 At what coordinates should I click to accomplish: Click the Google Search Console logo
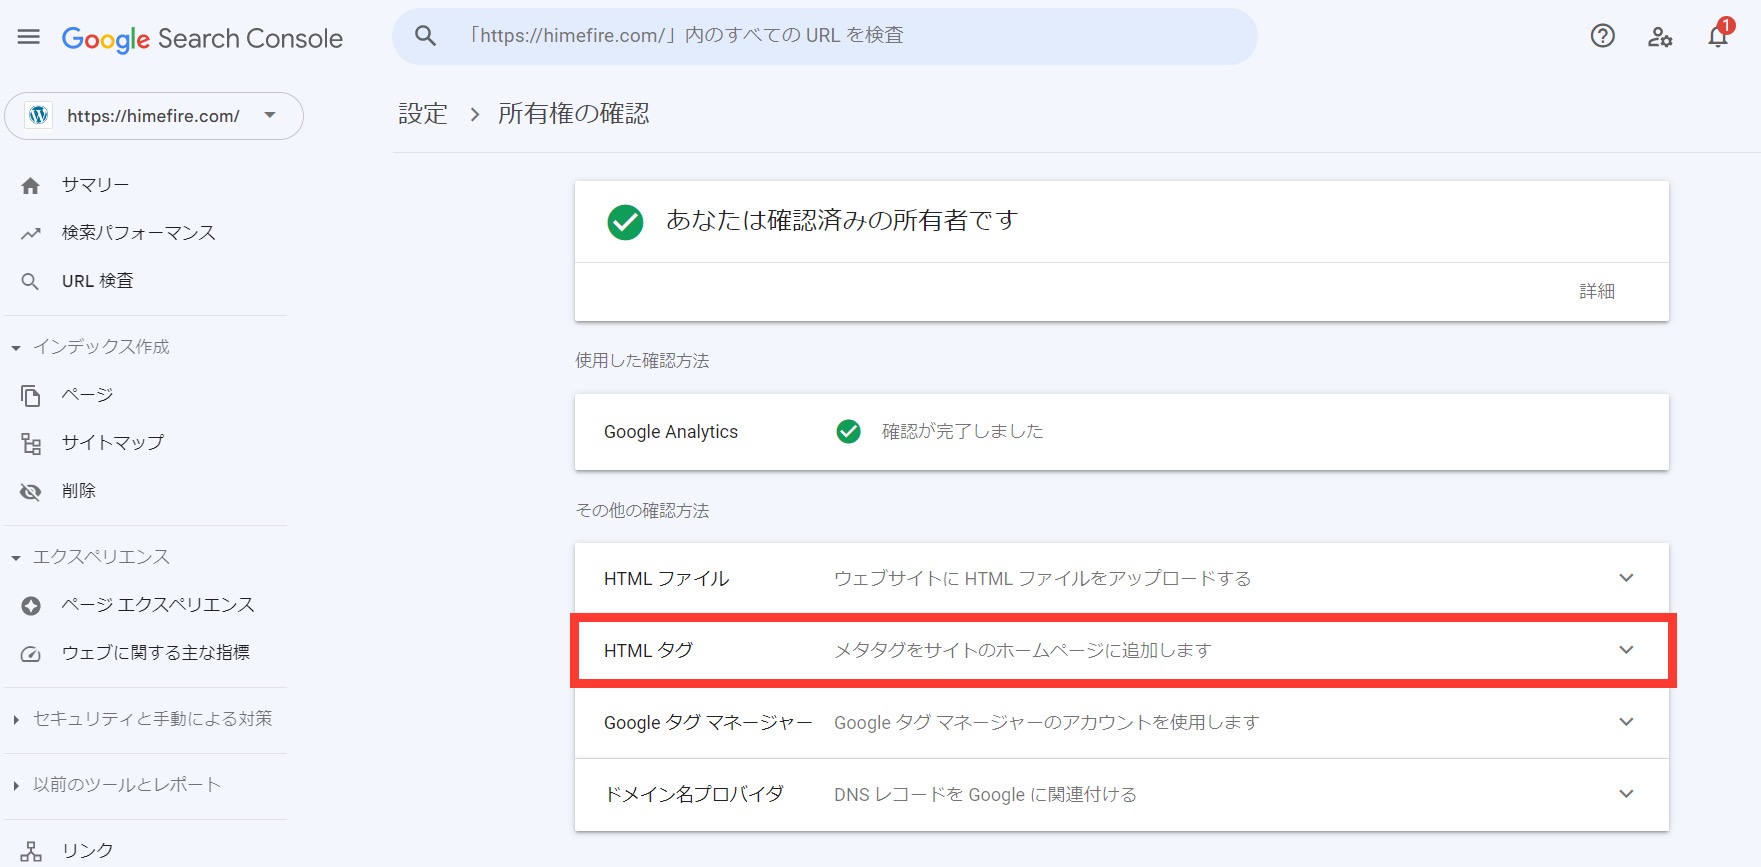202,38
